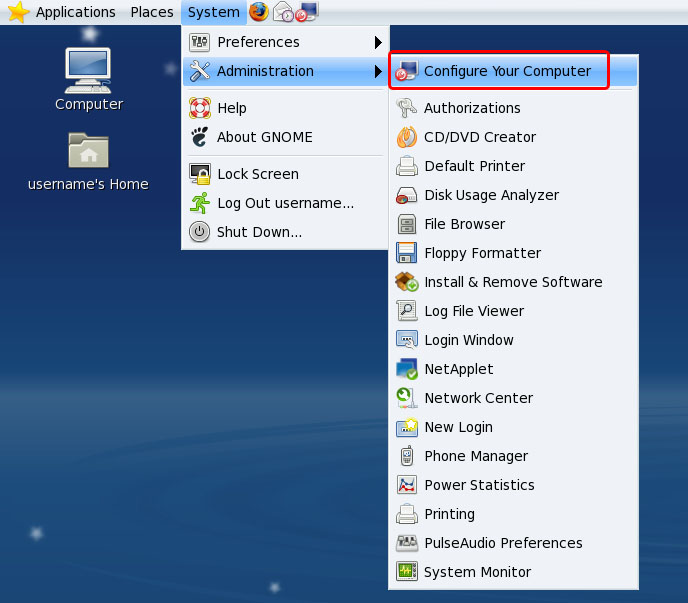Choose About GNOME label
Screen dimensions: 688x603
(265, 137)
